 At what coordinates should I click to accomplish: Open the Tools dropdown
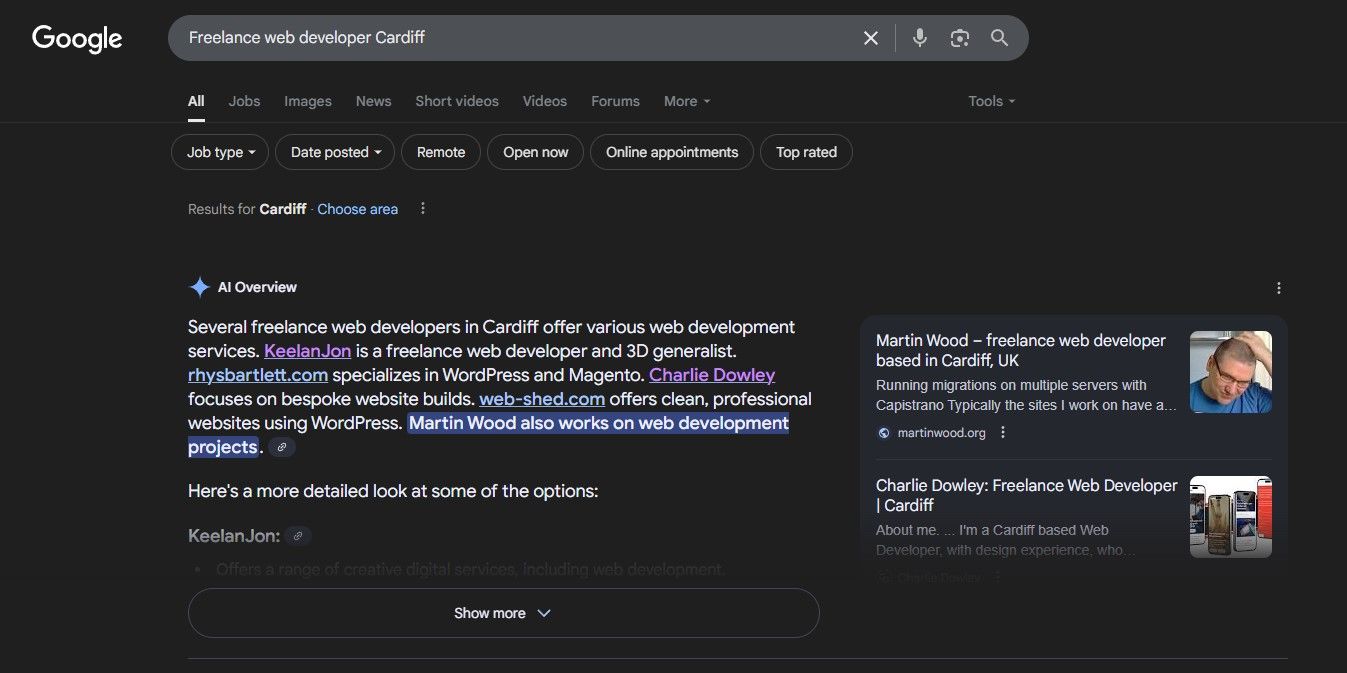(x=991, y=101)
